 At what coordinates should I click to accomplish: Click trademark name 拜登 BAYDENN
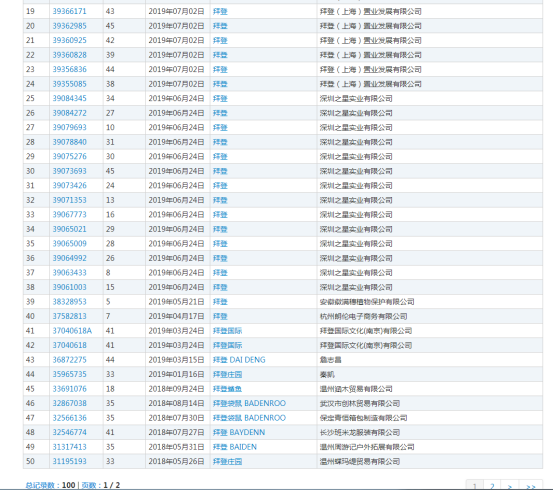coord(239,432)
